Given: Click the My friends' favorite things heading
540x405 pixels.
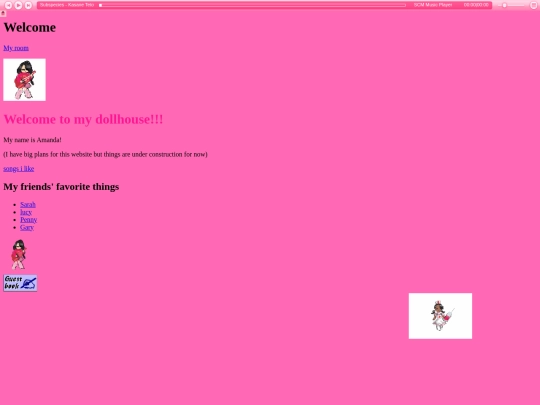Looking at the screenshot, I should click(61, 187).
